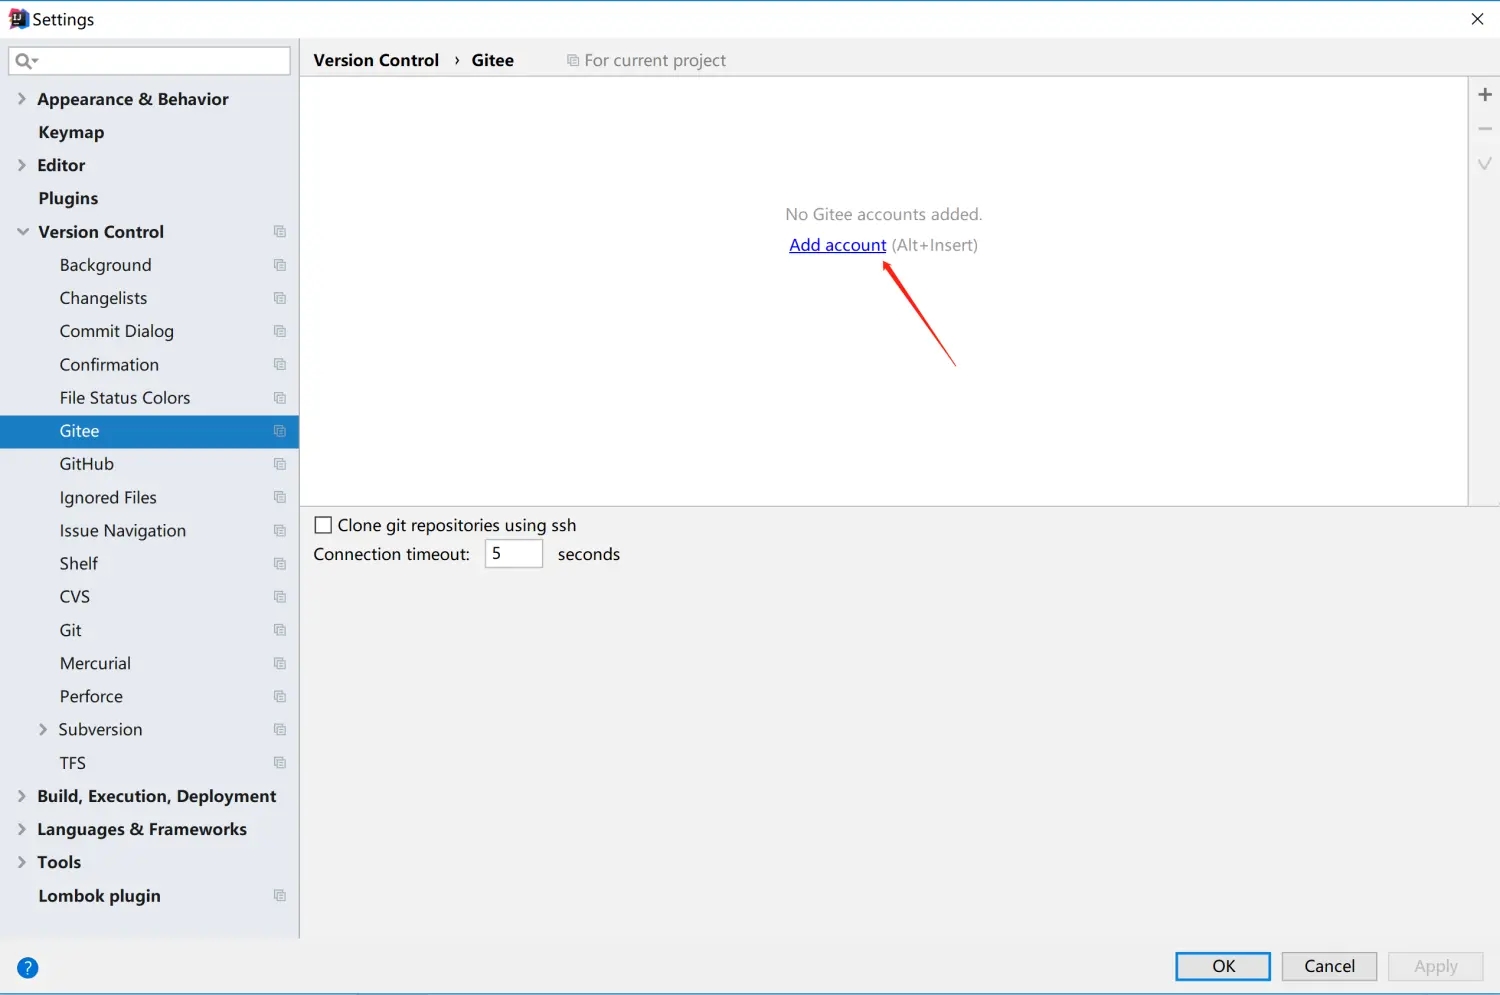Click the set default checkmark icon
This screenshot has height=995, width=1500.
[1485, 163]
